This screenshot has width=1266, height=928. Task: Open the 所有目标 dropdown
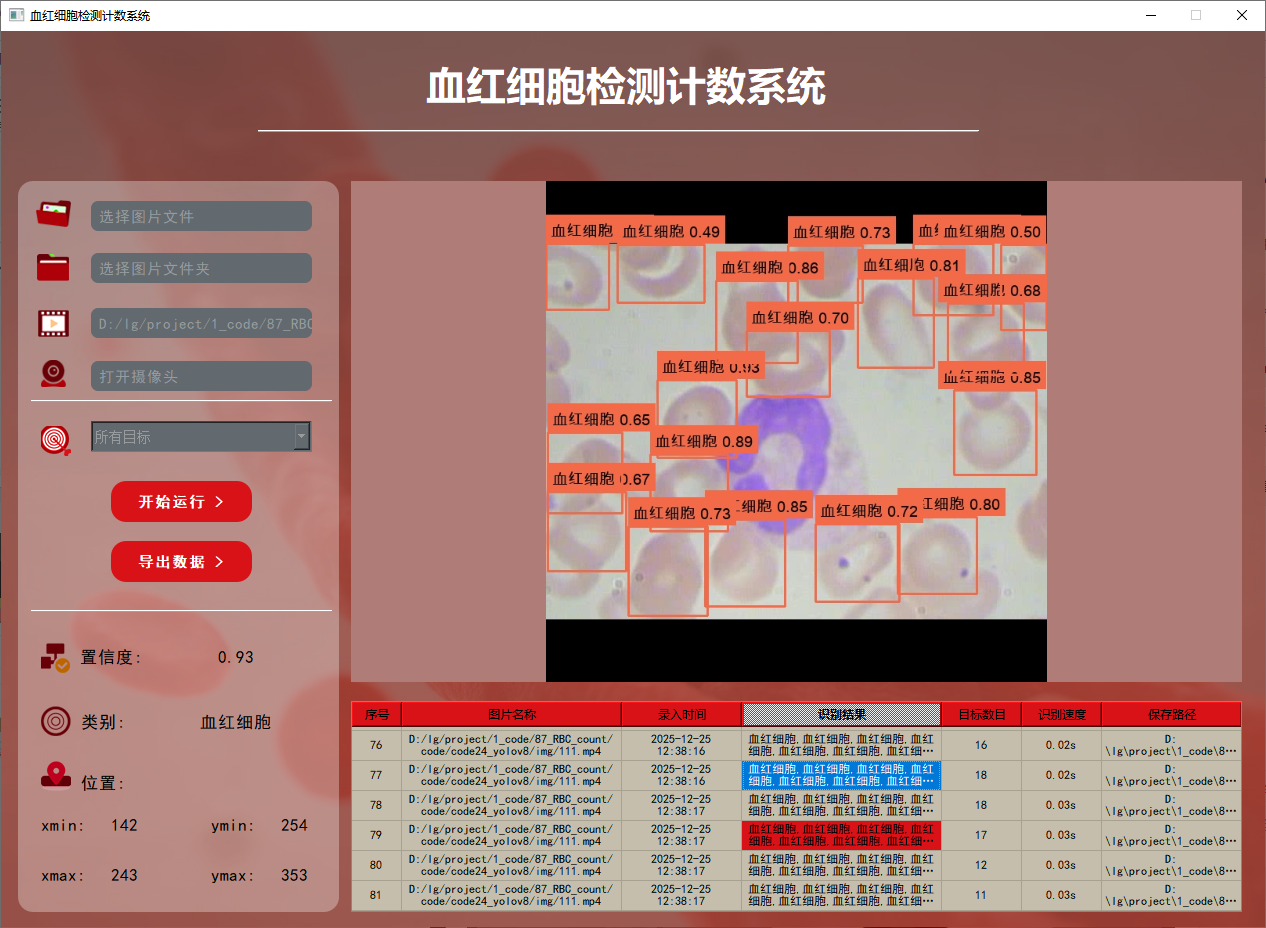(201, 436)
